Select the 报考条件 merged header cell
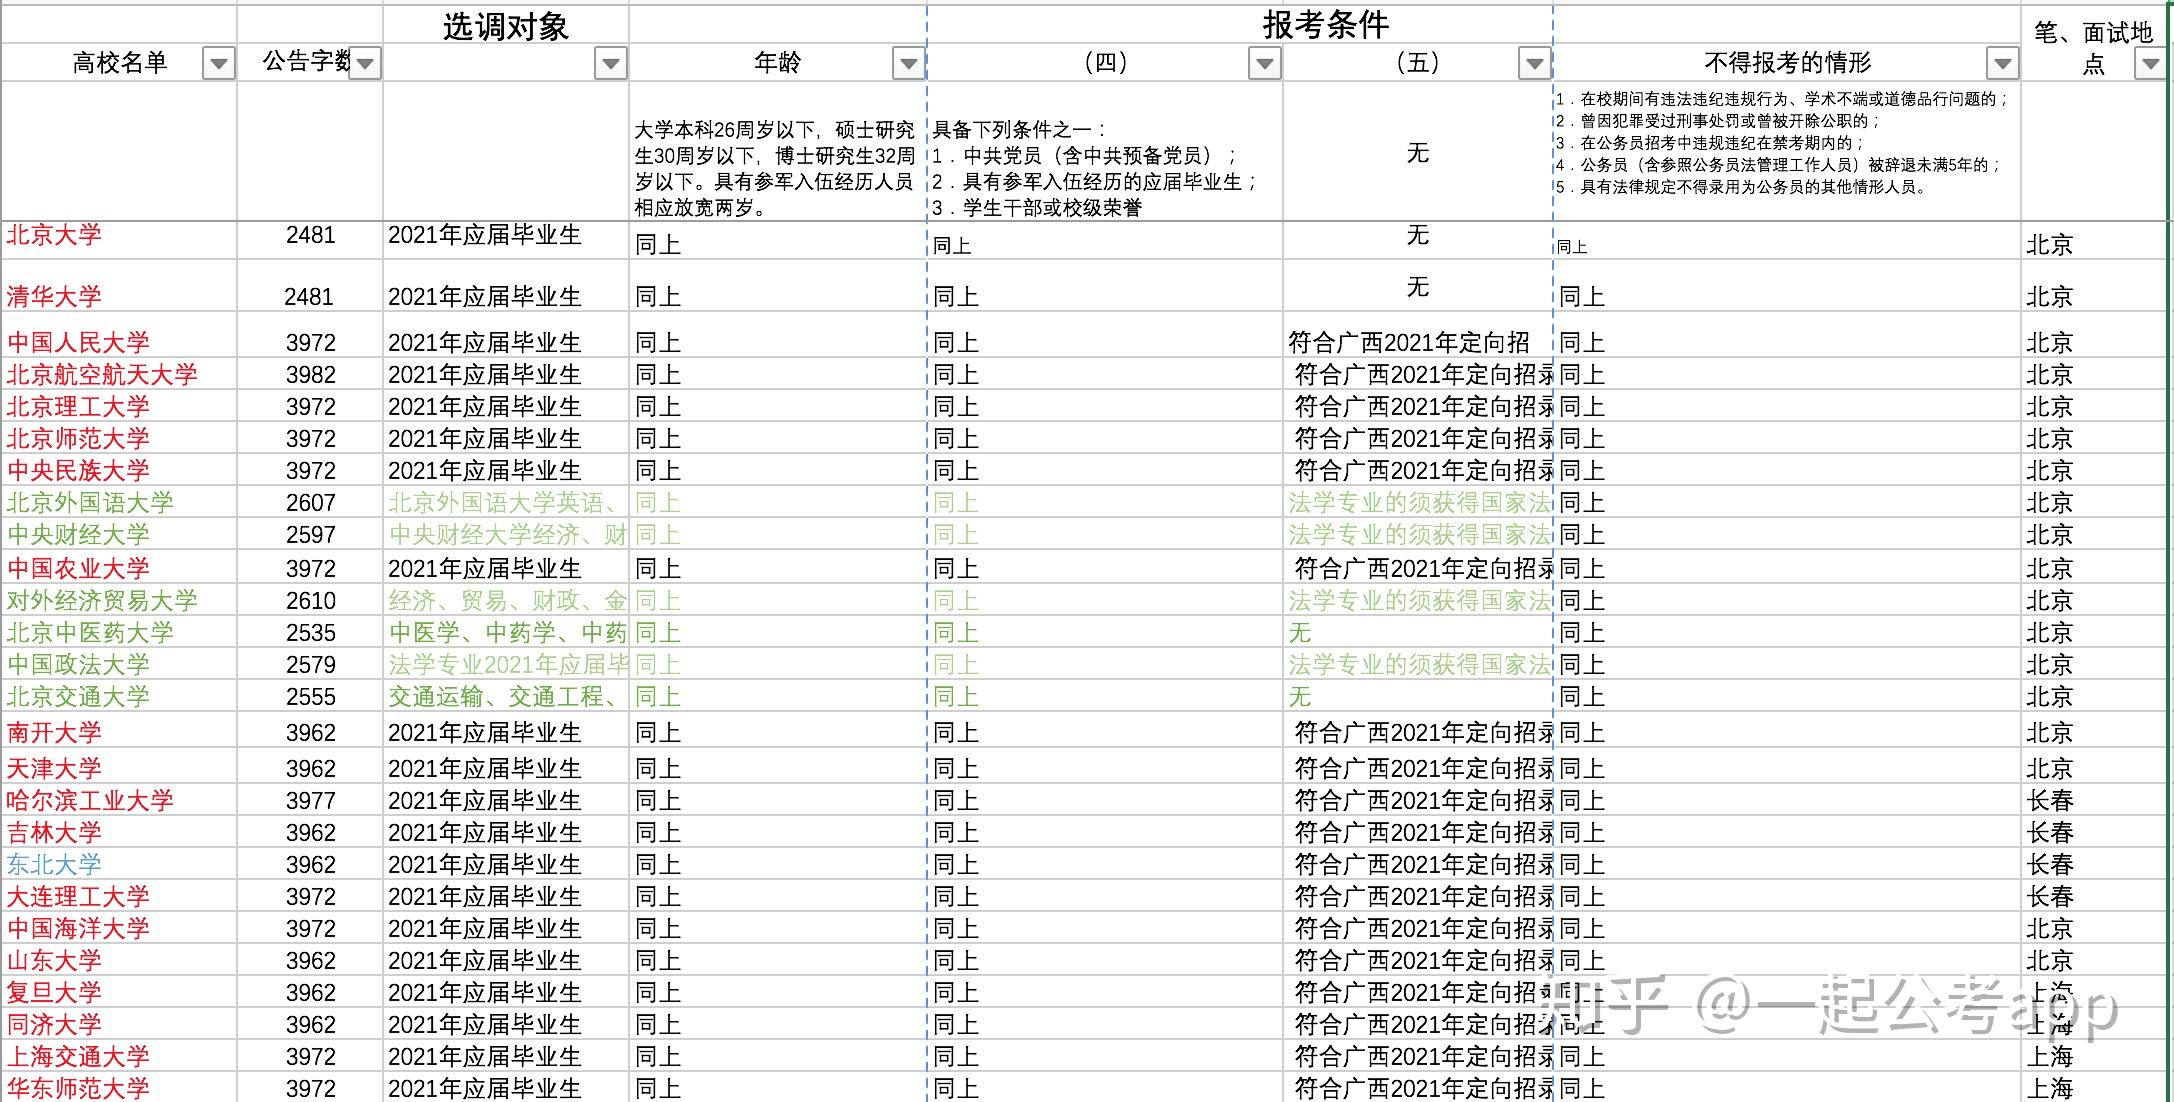This screenshot has width=2174, height=1102. [x=1325, y=25]
